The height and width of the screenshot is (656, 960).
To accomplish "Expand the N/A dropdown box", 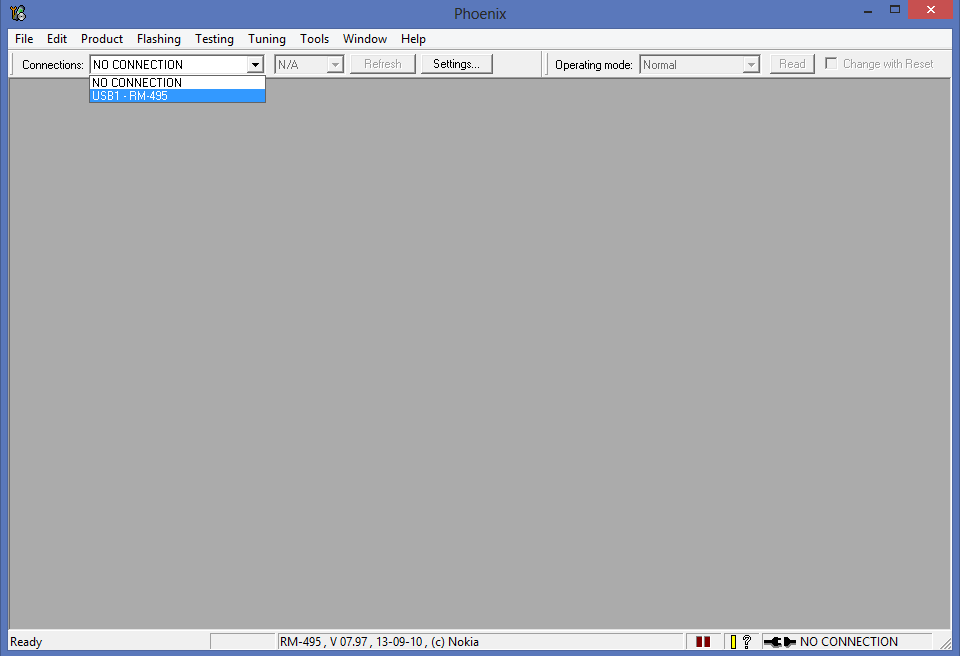I will coord(335,65).
